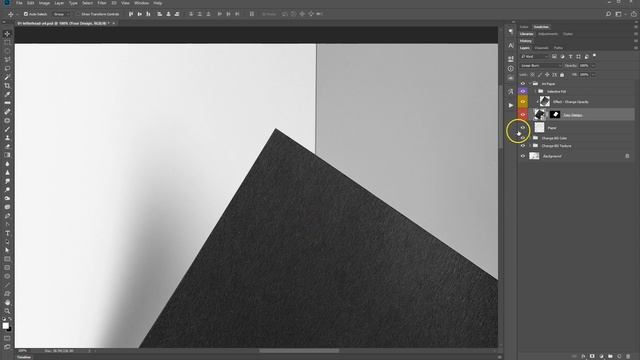The image size is (640, 360).
Task: Open the layer filter Kind dropdown
Action: (x=534, y=56)
